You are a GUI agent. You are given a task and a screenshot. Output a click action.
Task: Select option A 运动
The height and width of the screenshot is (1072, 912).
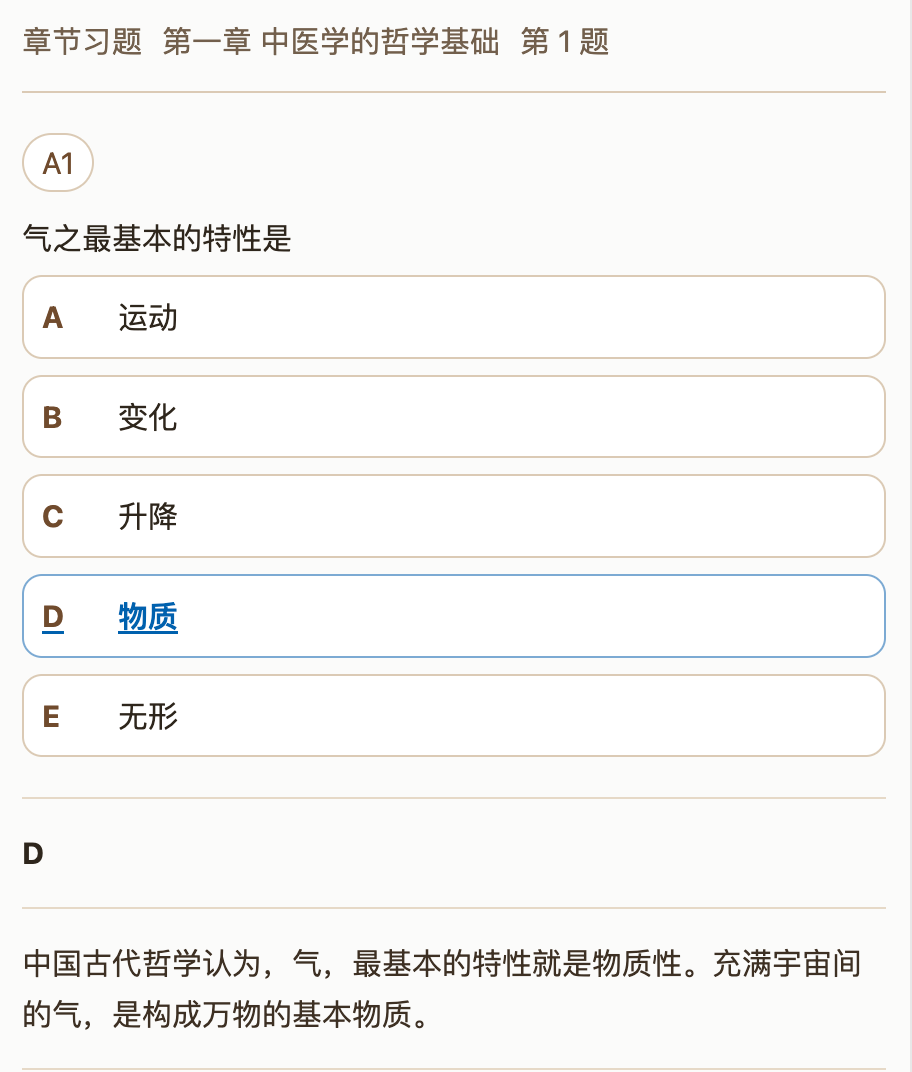pyautogui.click(x=454, y=317)
